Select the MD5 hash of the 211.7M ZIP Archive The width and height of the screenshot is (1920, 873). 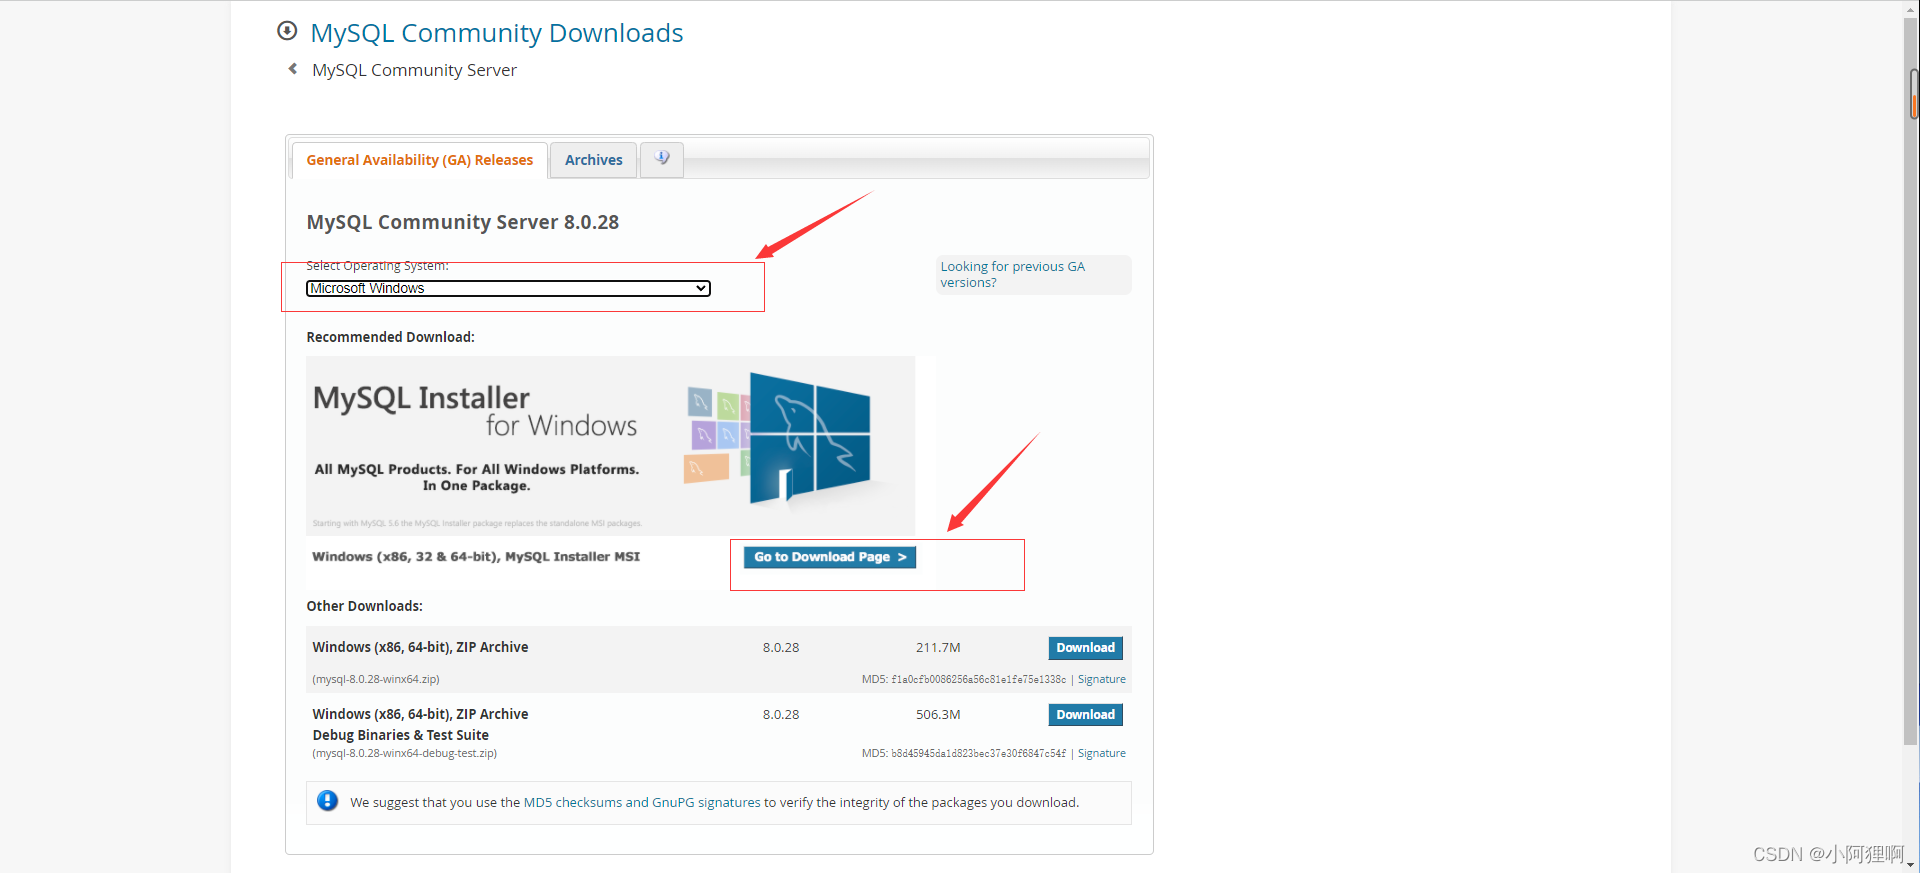pos(979,679)
